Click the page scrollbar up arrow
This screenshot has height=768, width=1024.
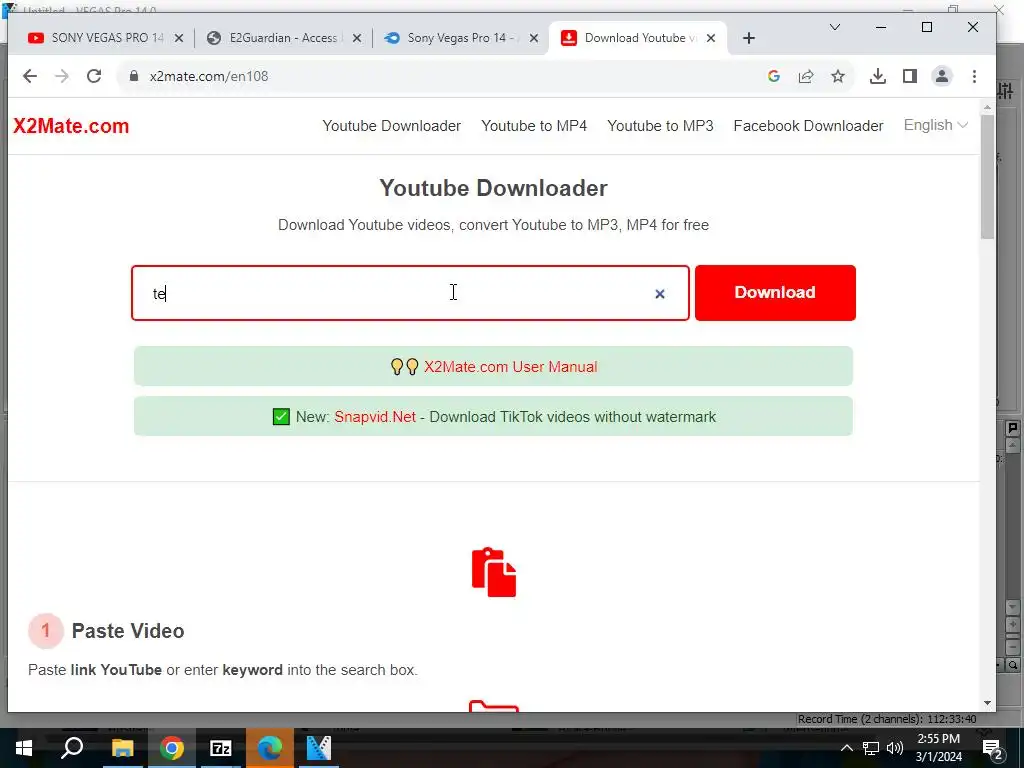[x=987, y=107]
